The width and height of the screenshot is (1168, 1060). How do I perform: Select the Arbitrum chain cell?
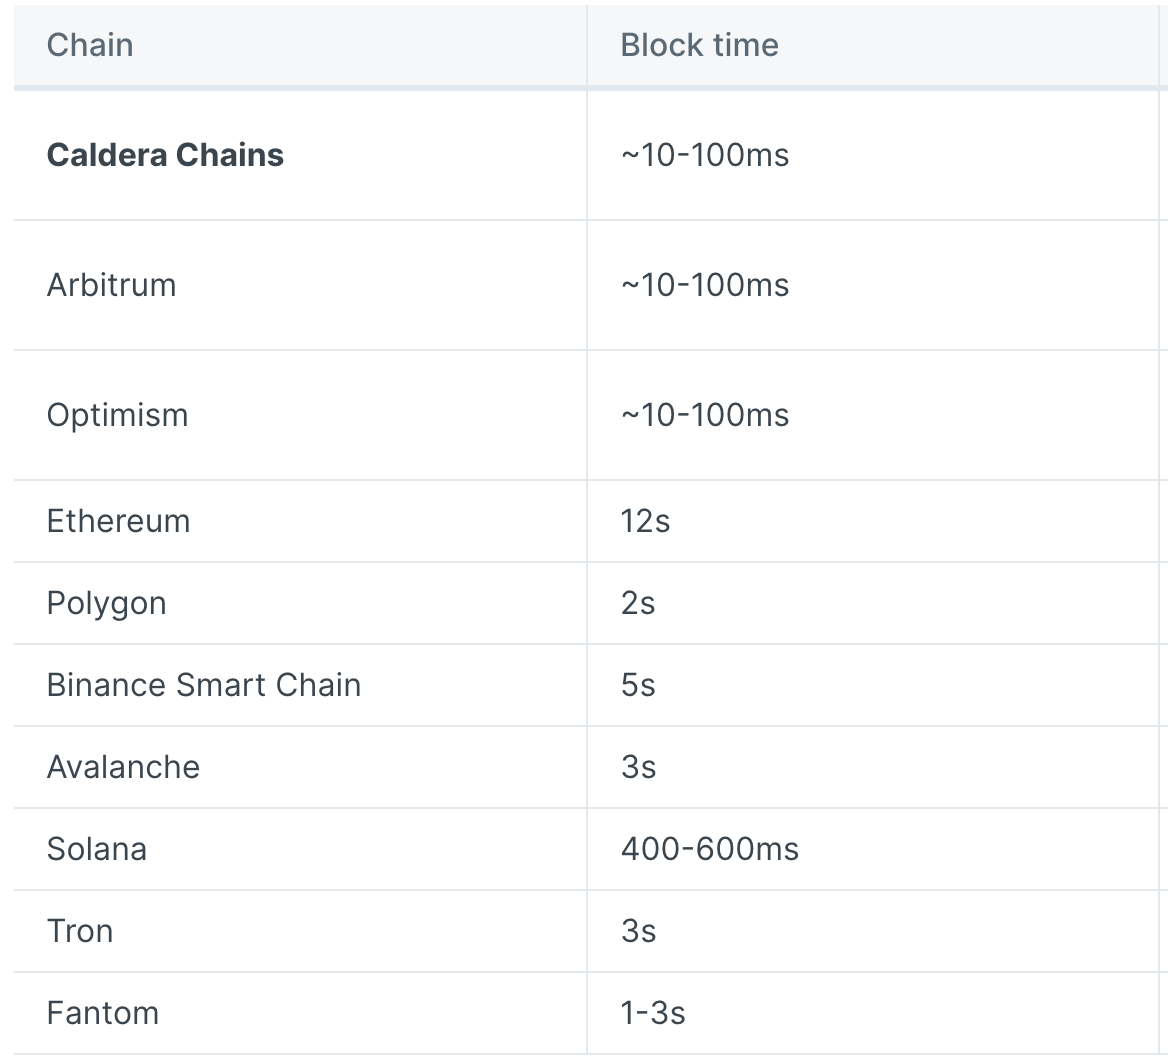[299, 285]
